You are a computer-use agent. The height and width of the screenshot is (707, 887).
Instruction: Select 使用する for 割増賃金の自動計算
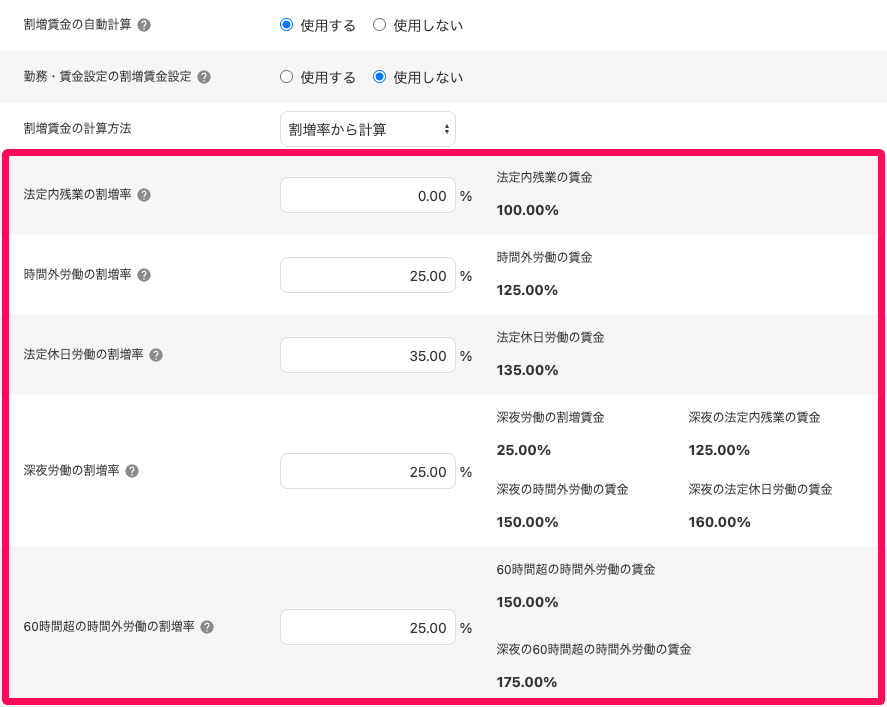[x=287, y=25]
